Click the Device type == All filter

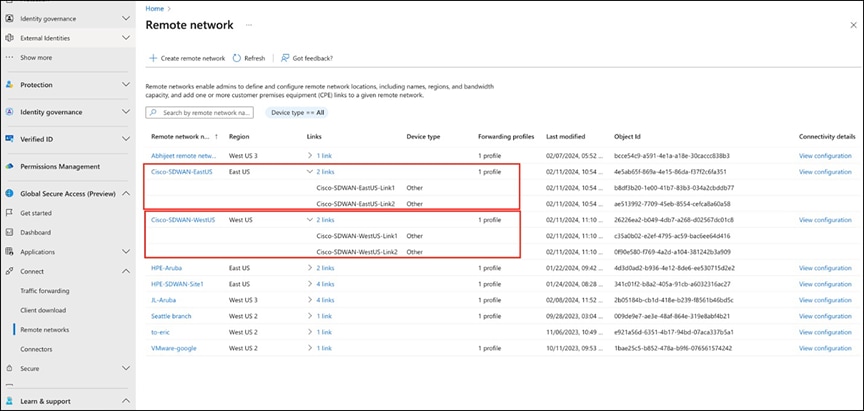point(299,113)
